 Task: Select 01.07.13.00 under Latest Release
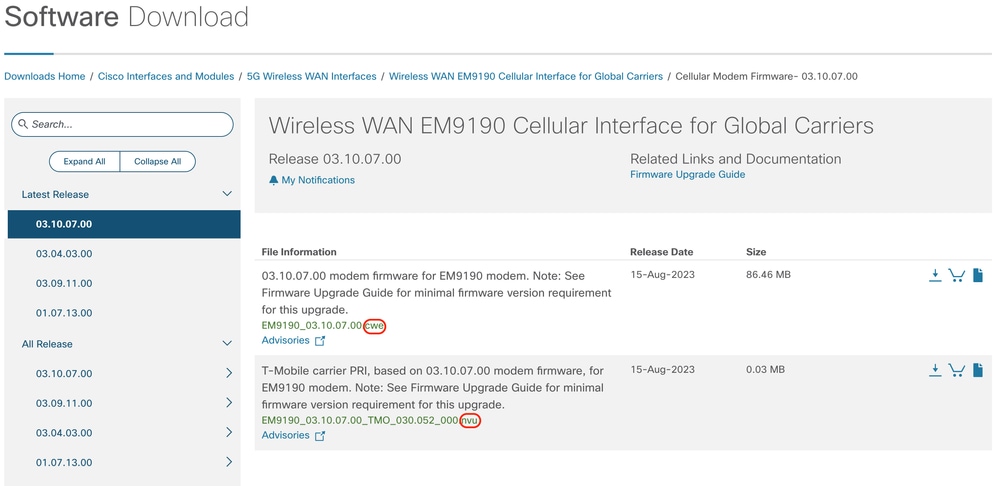(x=64, y=313)
